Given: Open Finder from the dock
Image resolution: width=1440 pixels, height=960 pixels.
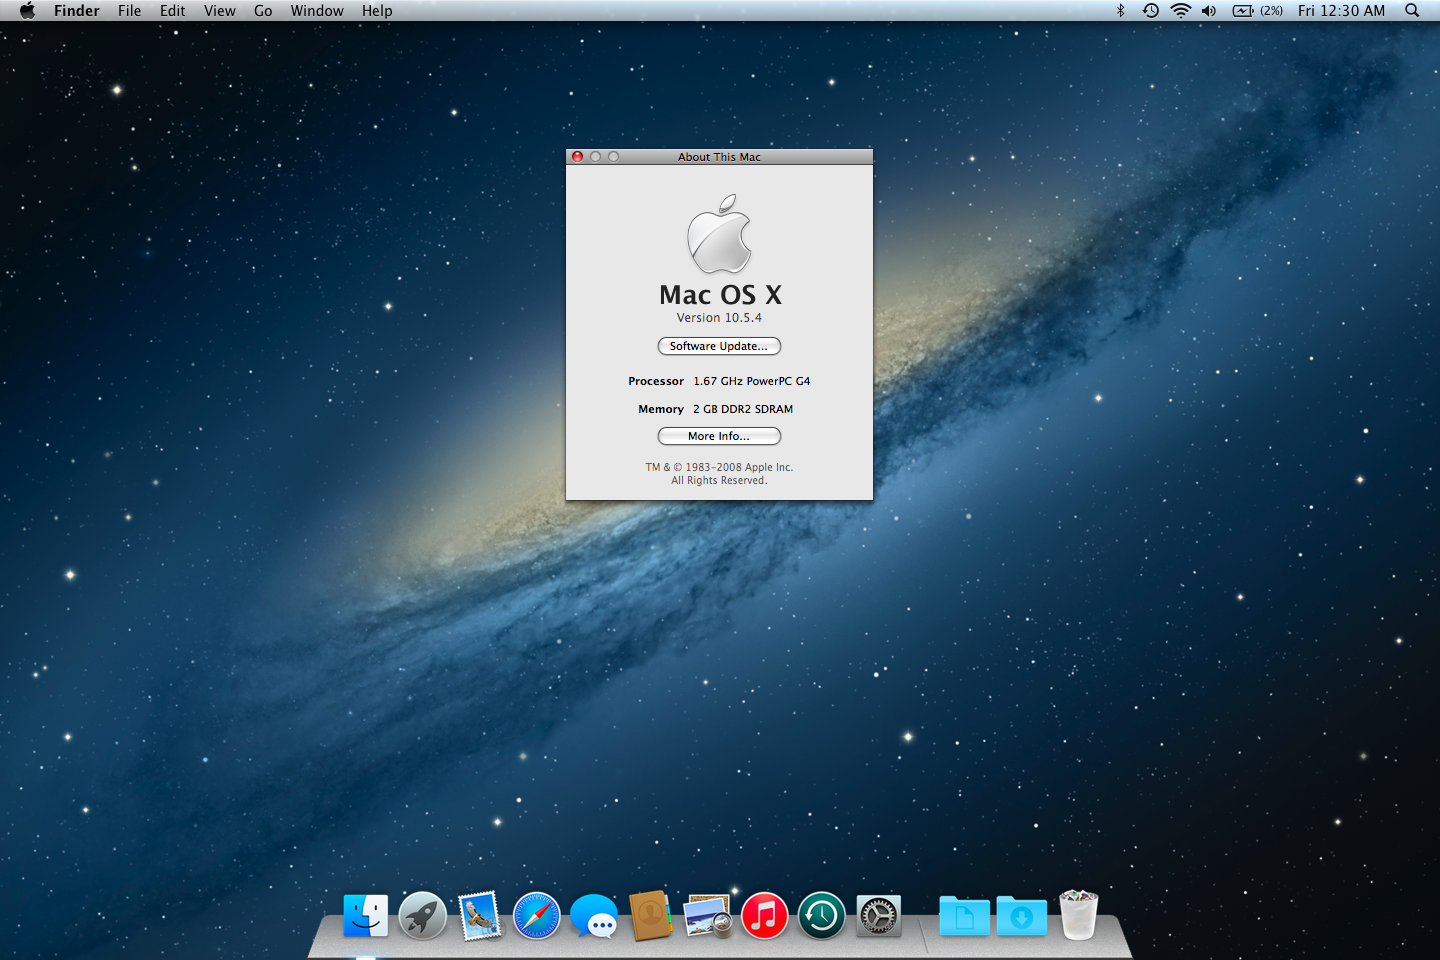Looking at the screenshot, I should (365, 916).
